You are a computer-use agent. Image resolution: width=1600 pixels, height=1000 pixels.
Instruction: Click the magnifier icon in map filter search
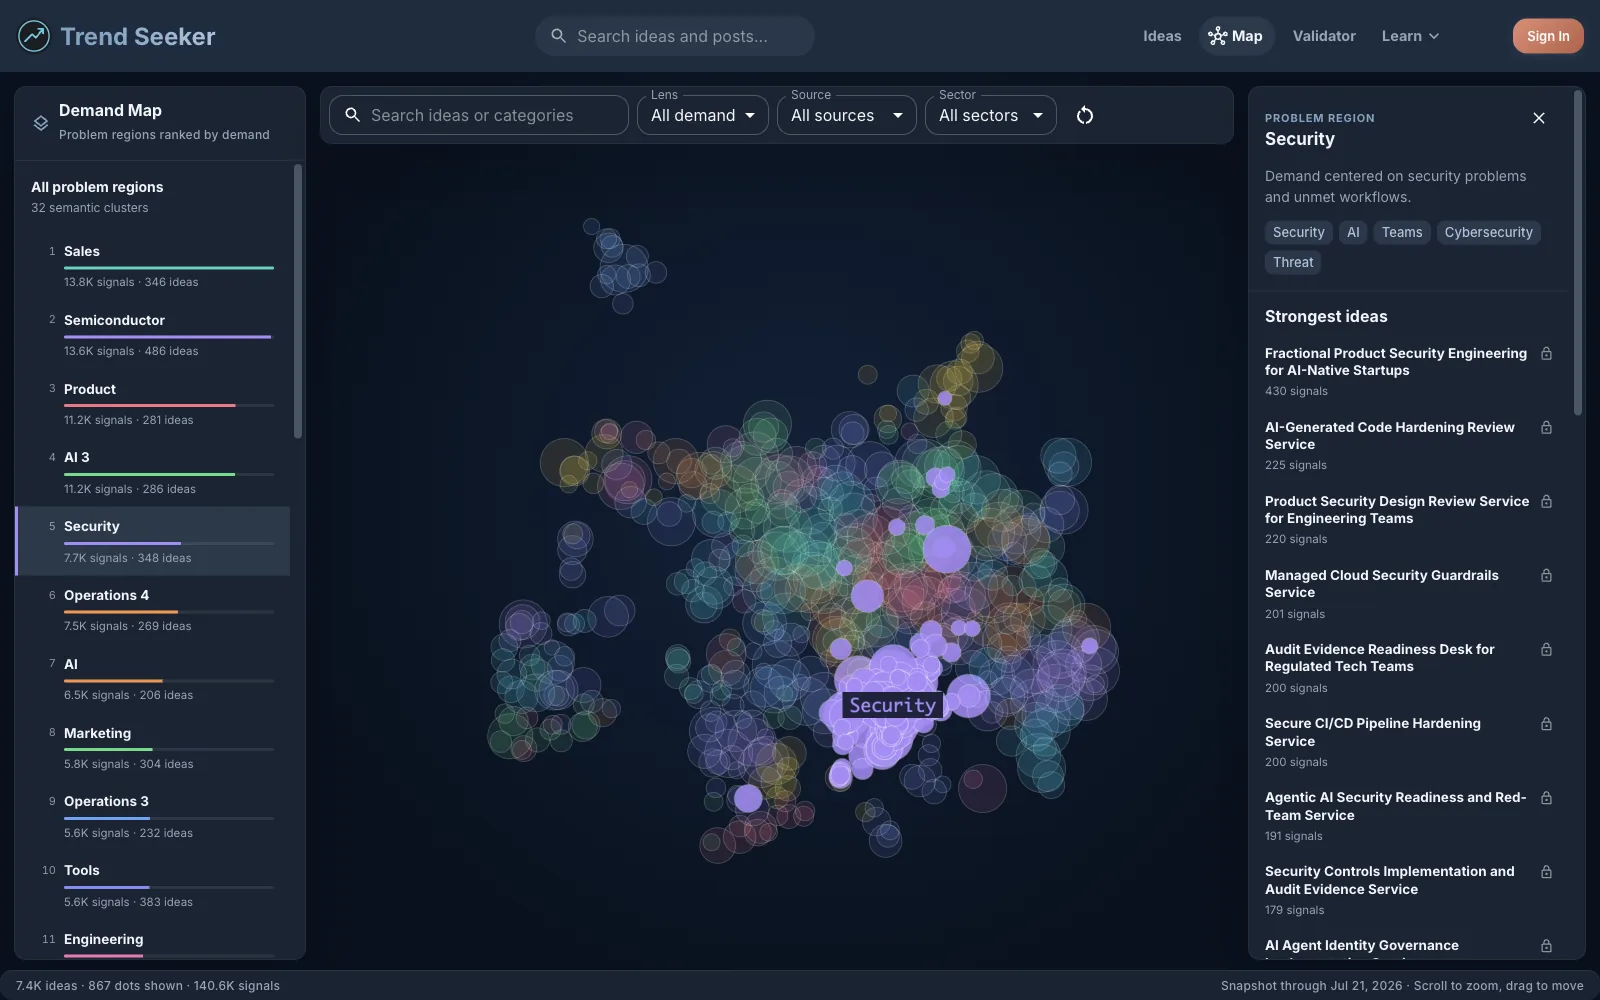click(x=352, y=115)
